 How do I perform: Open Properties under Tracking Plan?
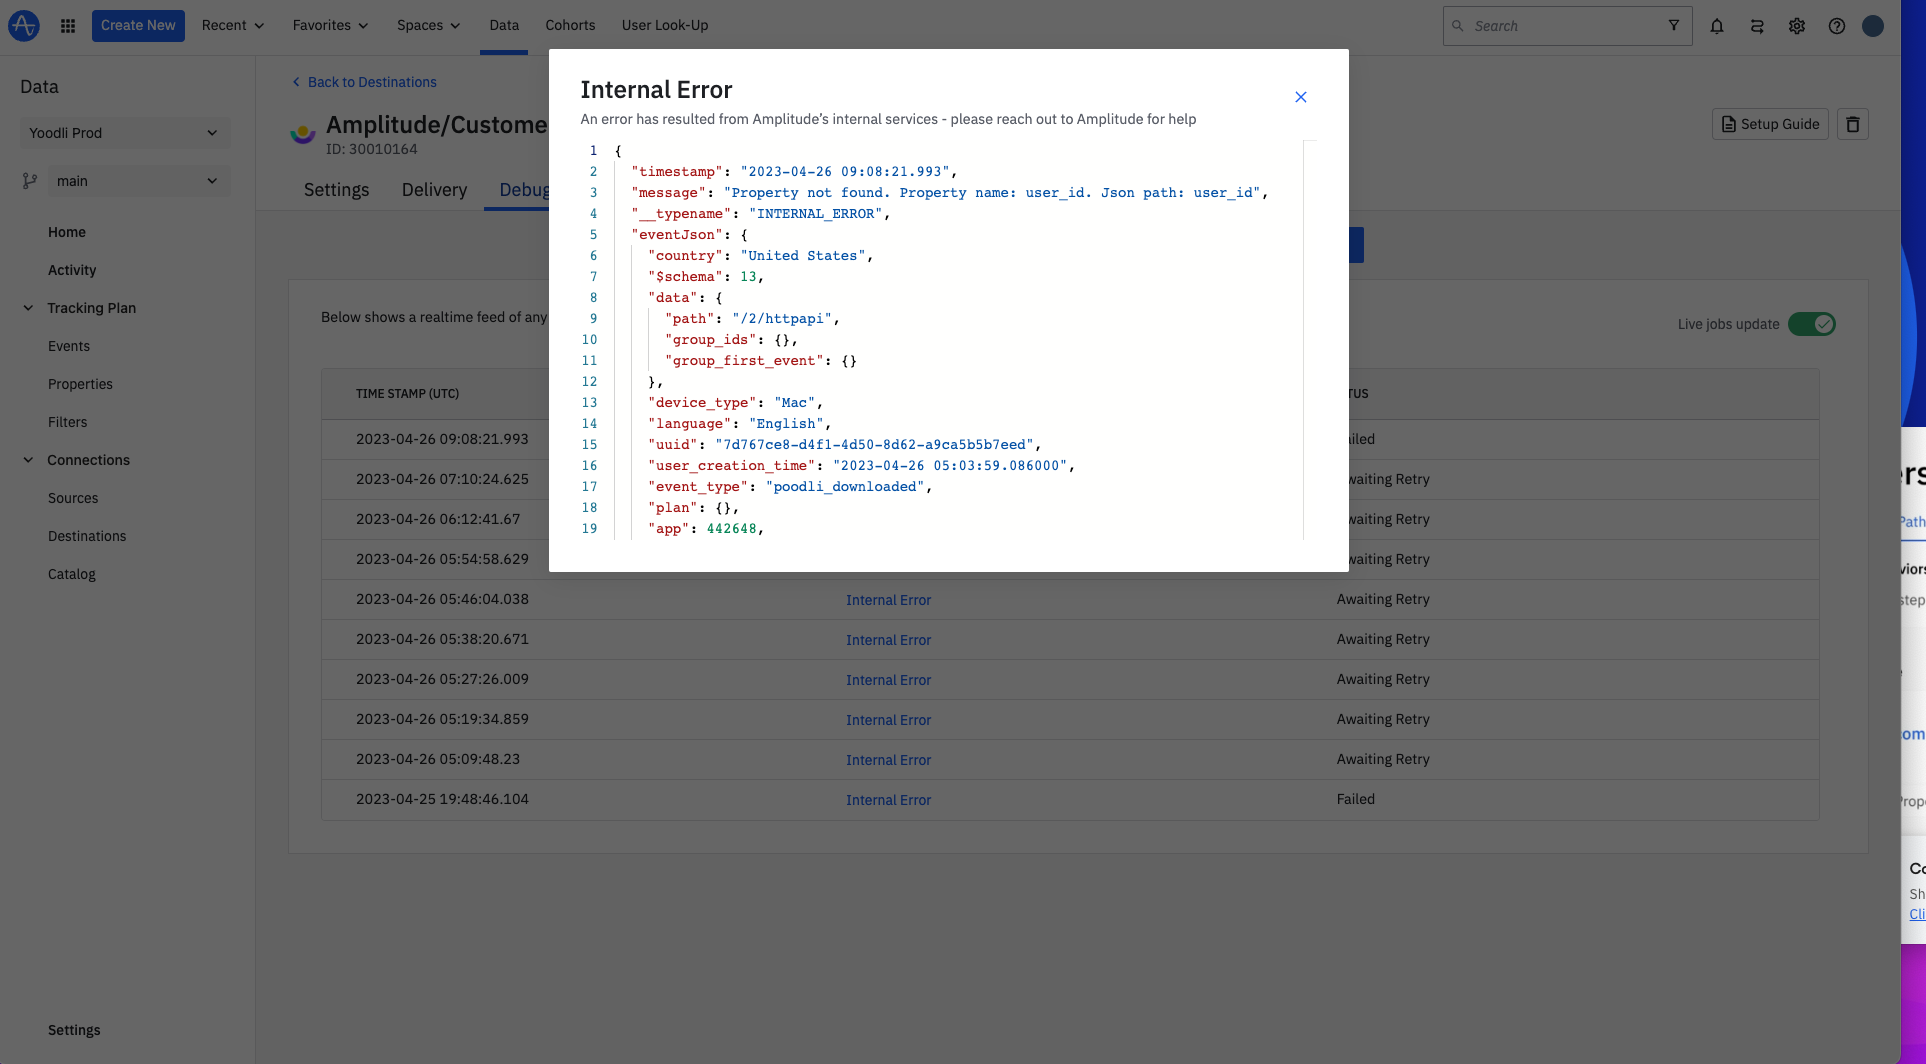(x=80, y=384)
